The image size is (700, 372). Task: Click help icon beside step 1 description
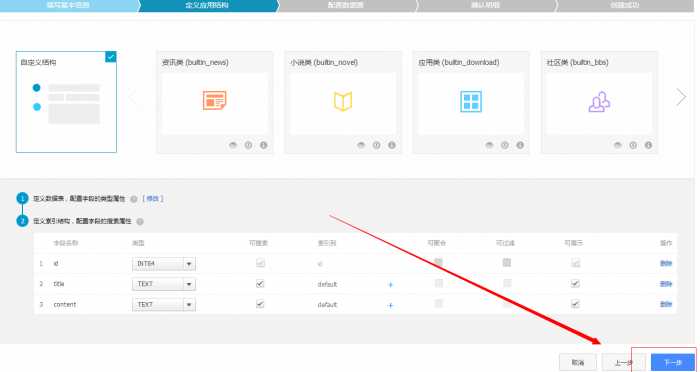click(x=133, y=199)
